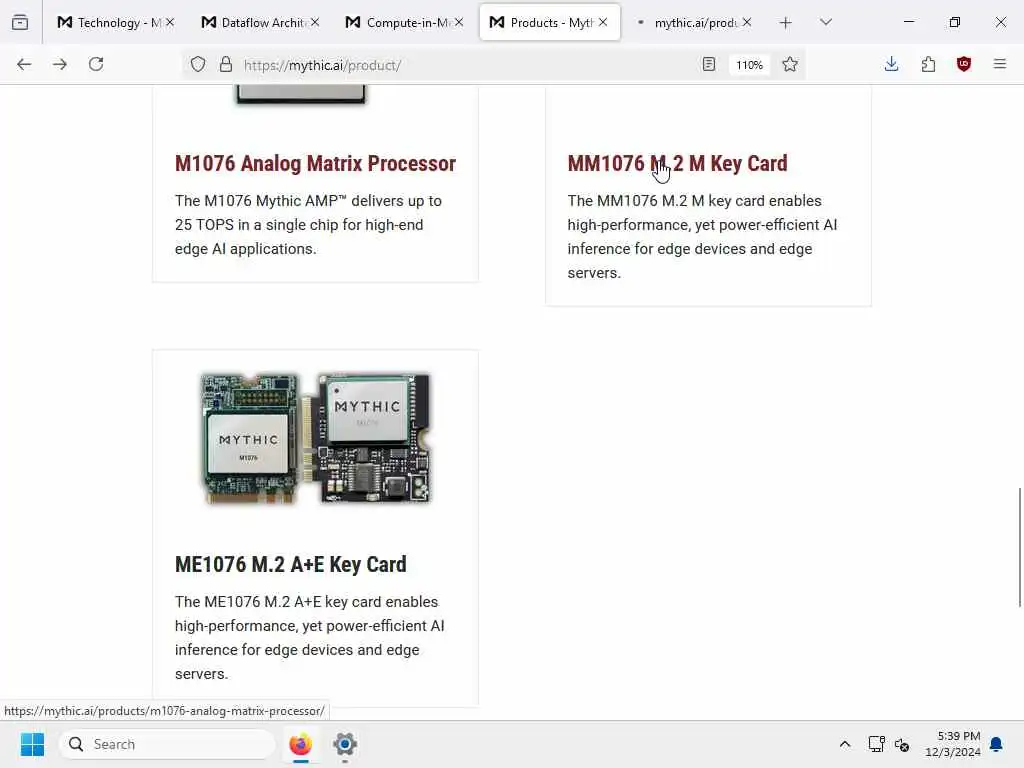This screenshot has height=768, width=1024.
Task: Click the M1076 chip image
Action: [x=301, y=95]
